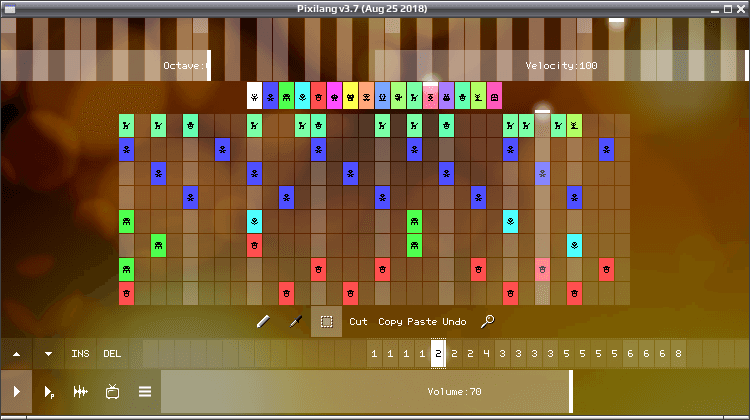Maximize the Pixilang window
The height and width of the screenshot is (420, 750).
click(728, 9)
